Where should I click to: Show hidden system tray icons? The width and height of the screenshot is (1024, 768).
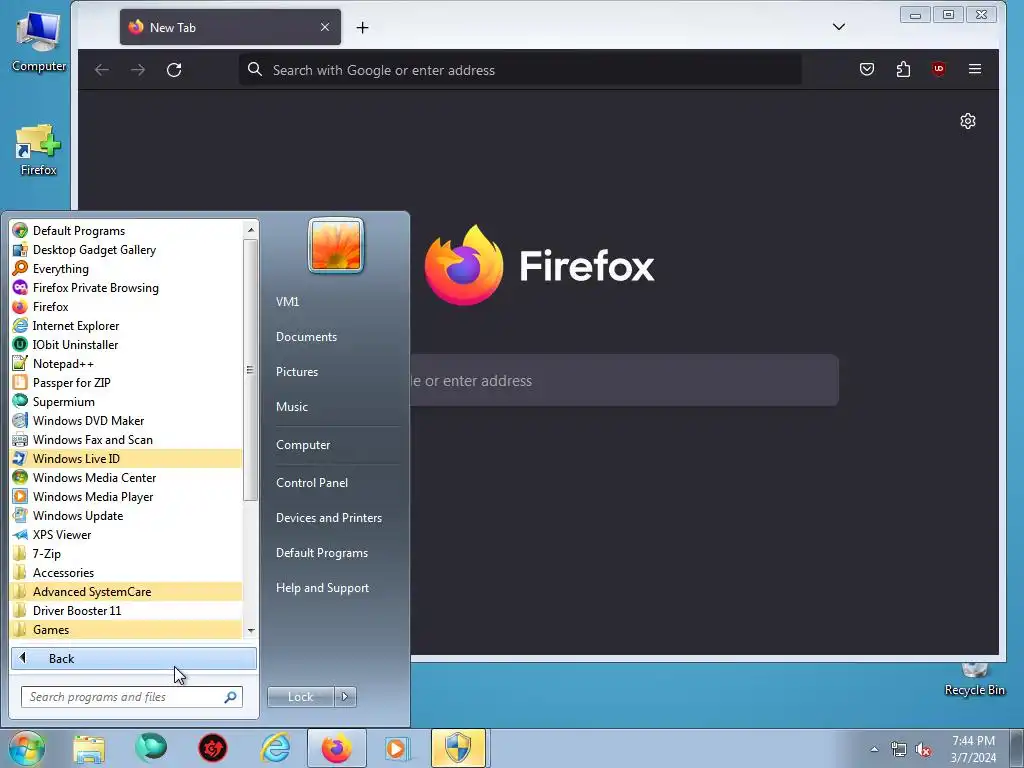874,749
